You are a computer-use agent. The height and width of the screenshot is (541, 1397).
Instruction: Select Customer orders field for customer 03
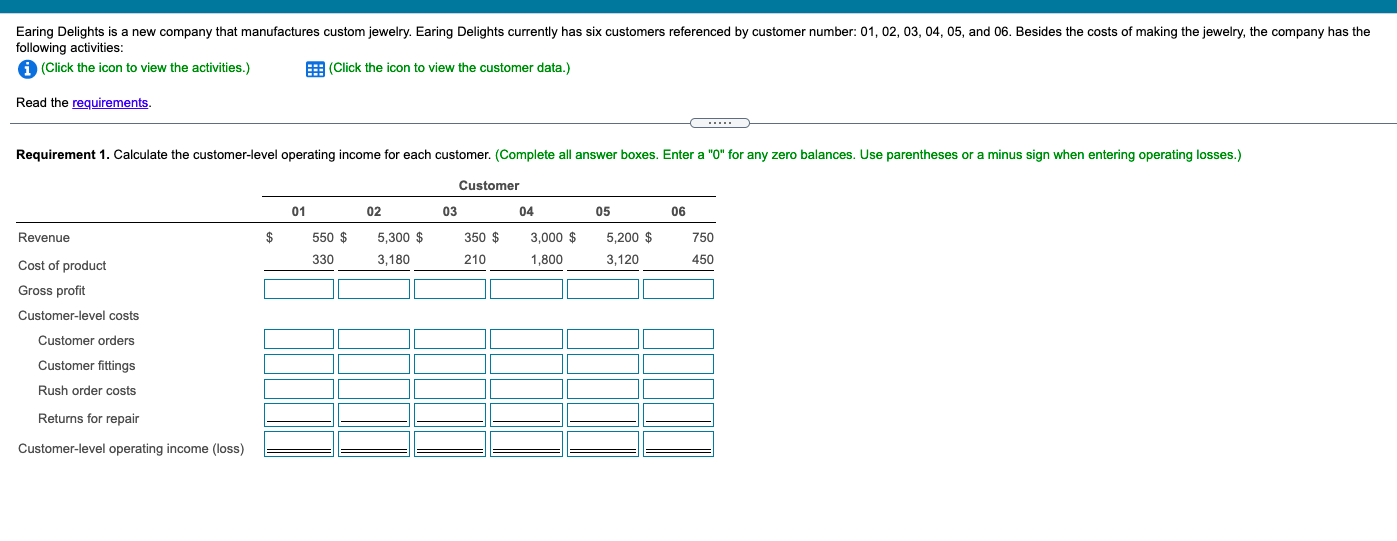coord(450,339)
